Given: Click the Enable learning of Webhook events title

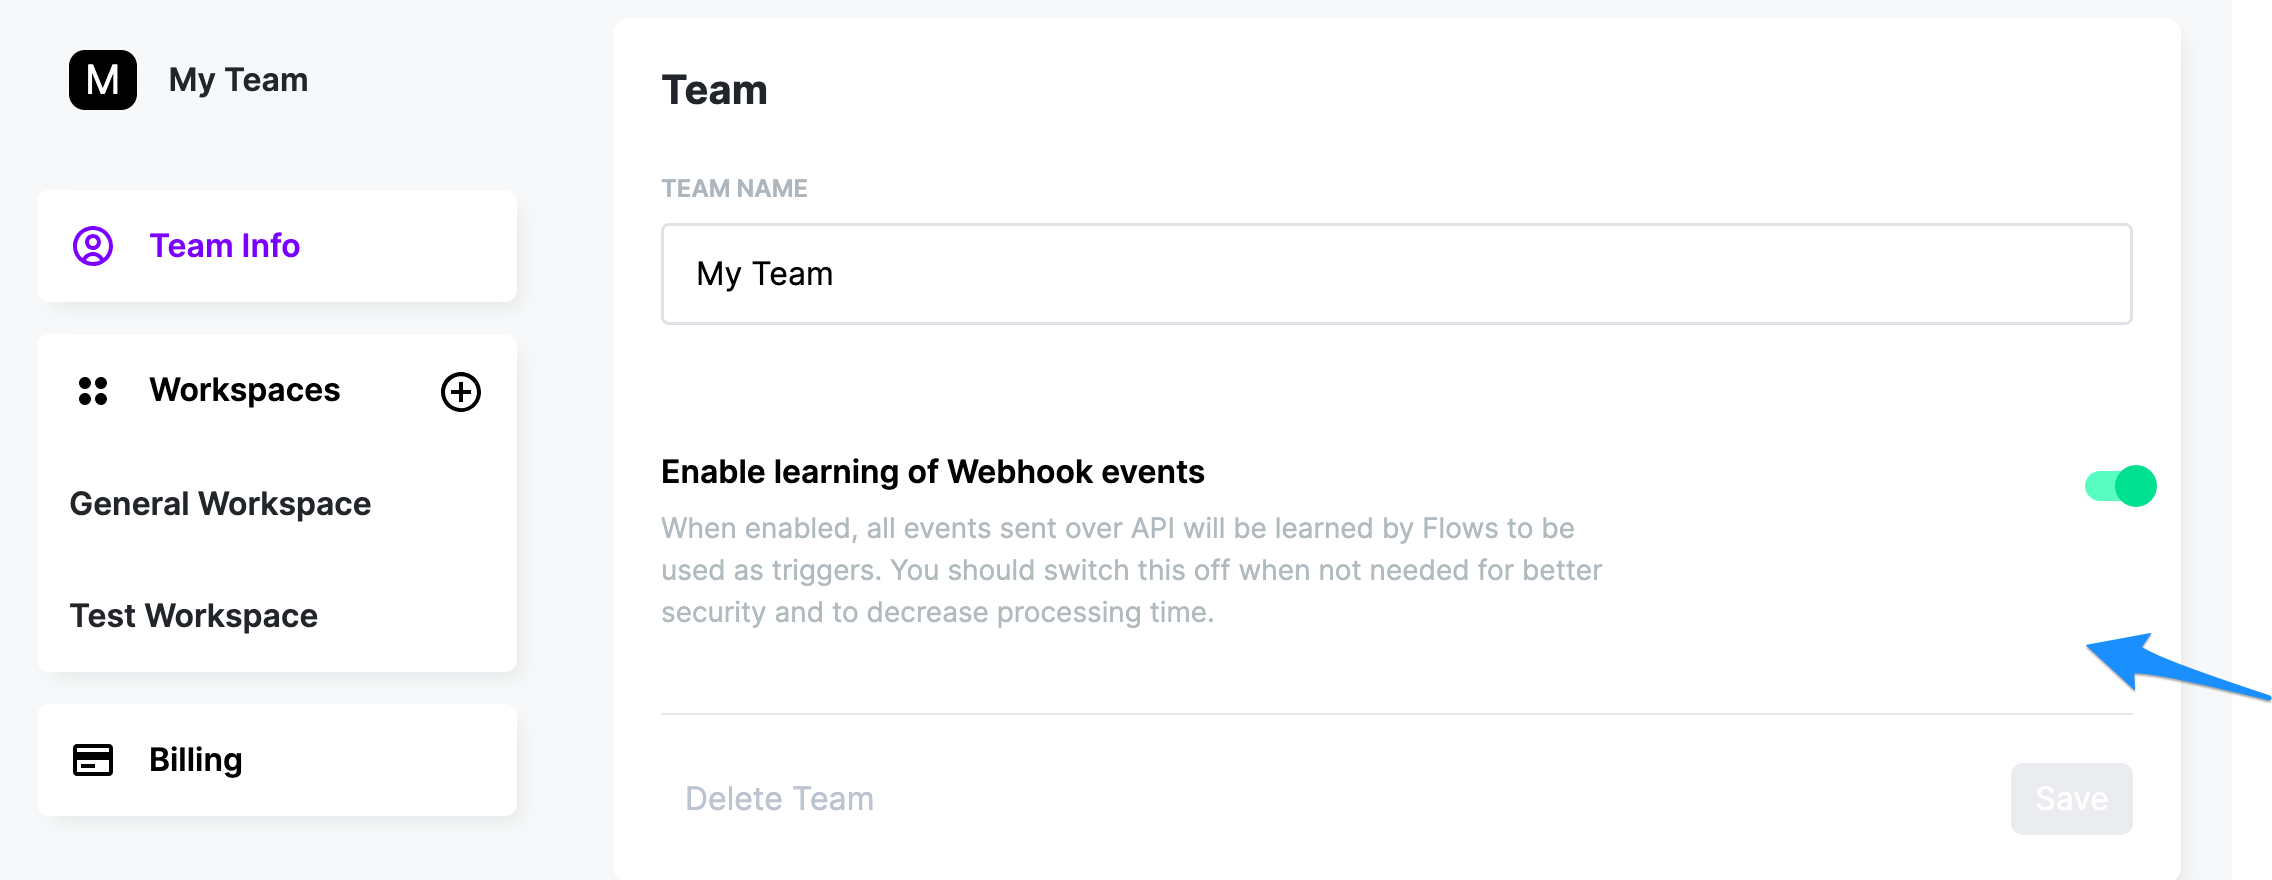Looking at the screenshot, I should tap(932, 472).
